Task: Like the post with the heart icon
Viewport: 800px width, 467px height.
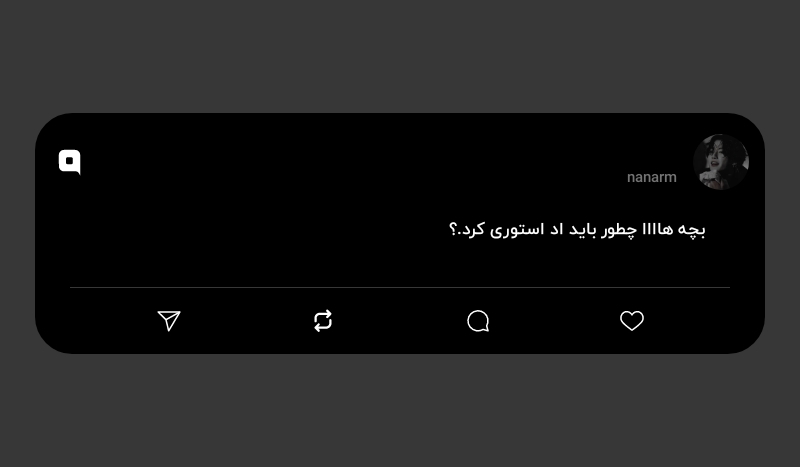Action: 632,321
